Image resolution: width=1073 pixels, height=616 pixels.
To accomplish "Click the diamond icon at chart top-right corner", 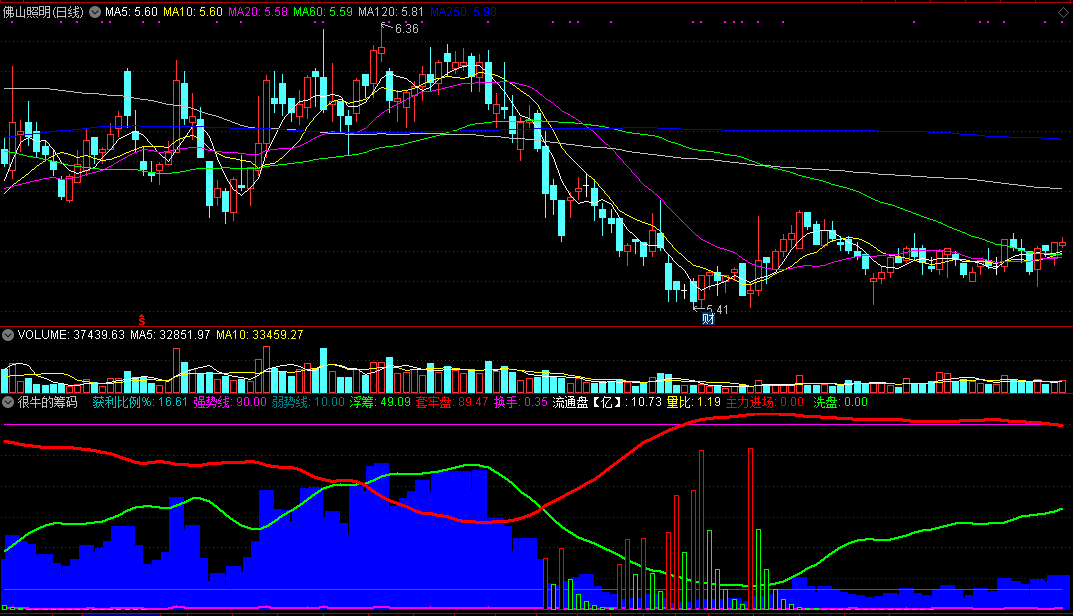I will click(1062, 12).
